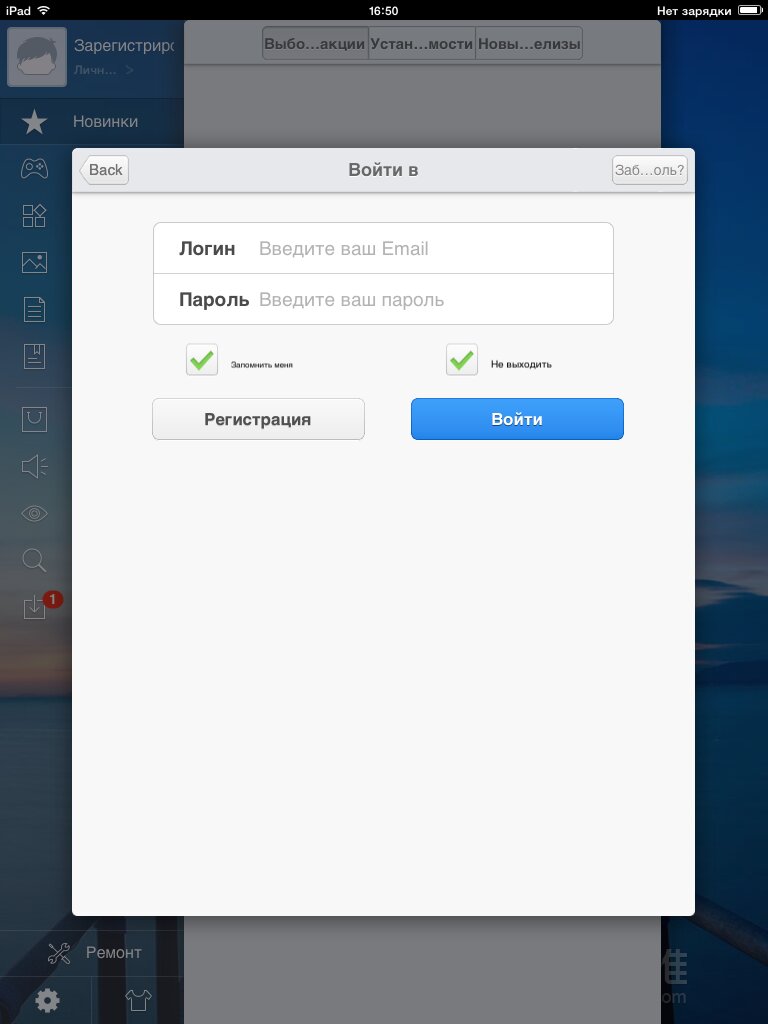
Task: Click the 'Регистрация' button
Action: pos(258,419)
